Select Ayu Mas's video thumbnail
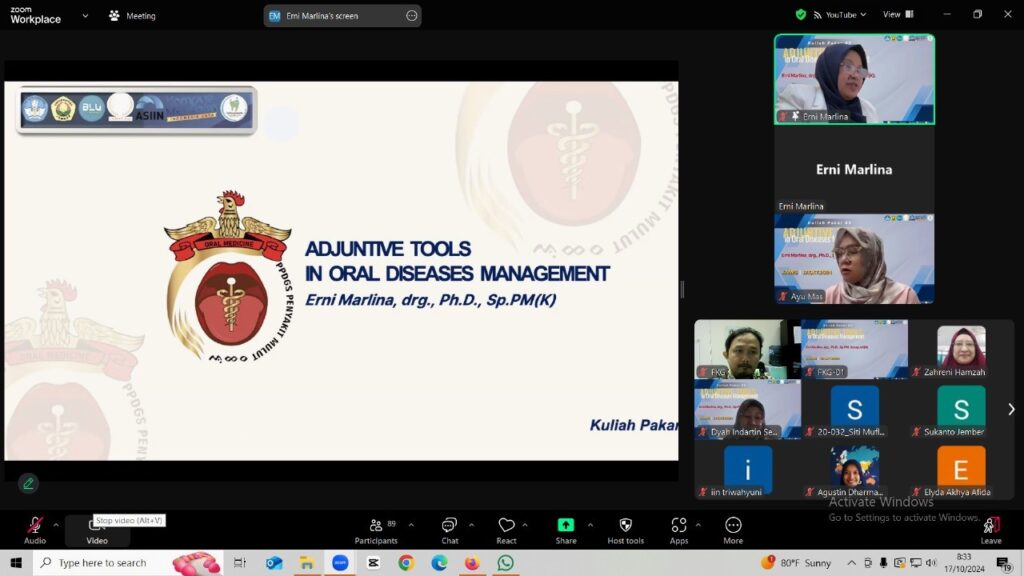The height and width of the screenshot is (576, 1024). click(x=854, y=259)
